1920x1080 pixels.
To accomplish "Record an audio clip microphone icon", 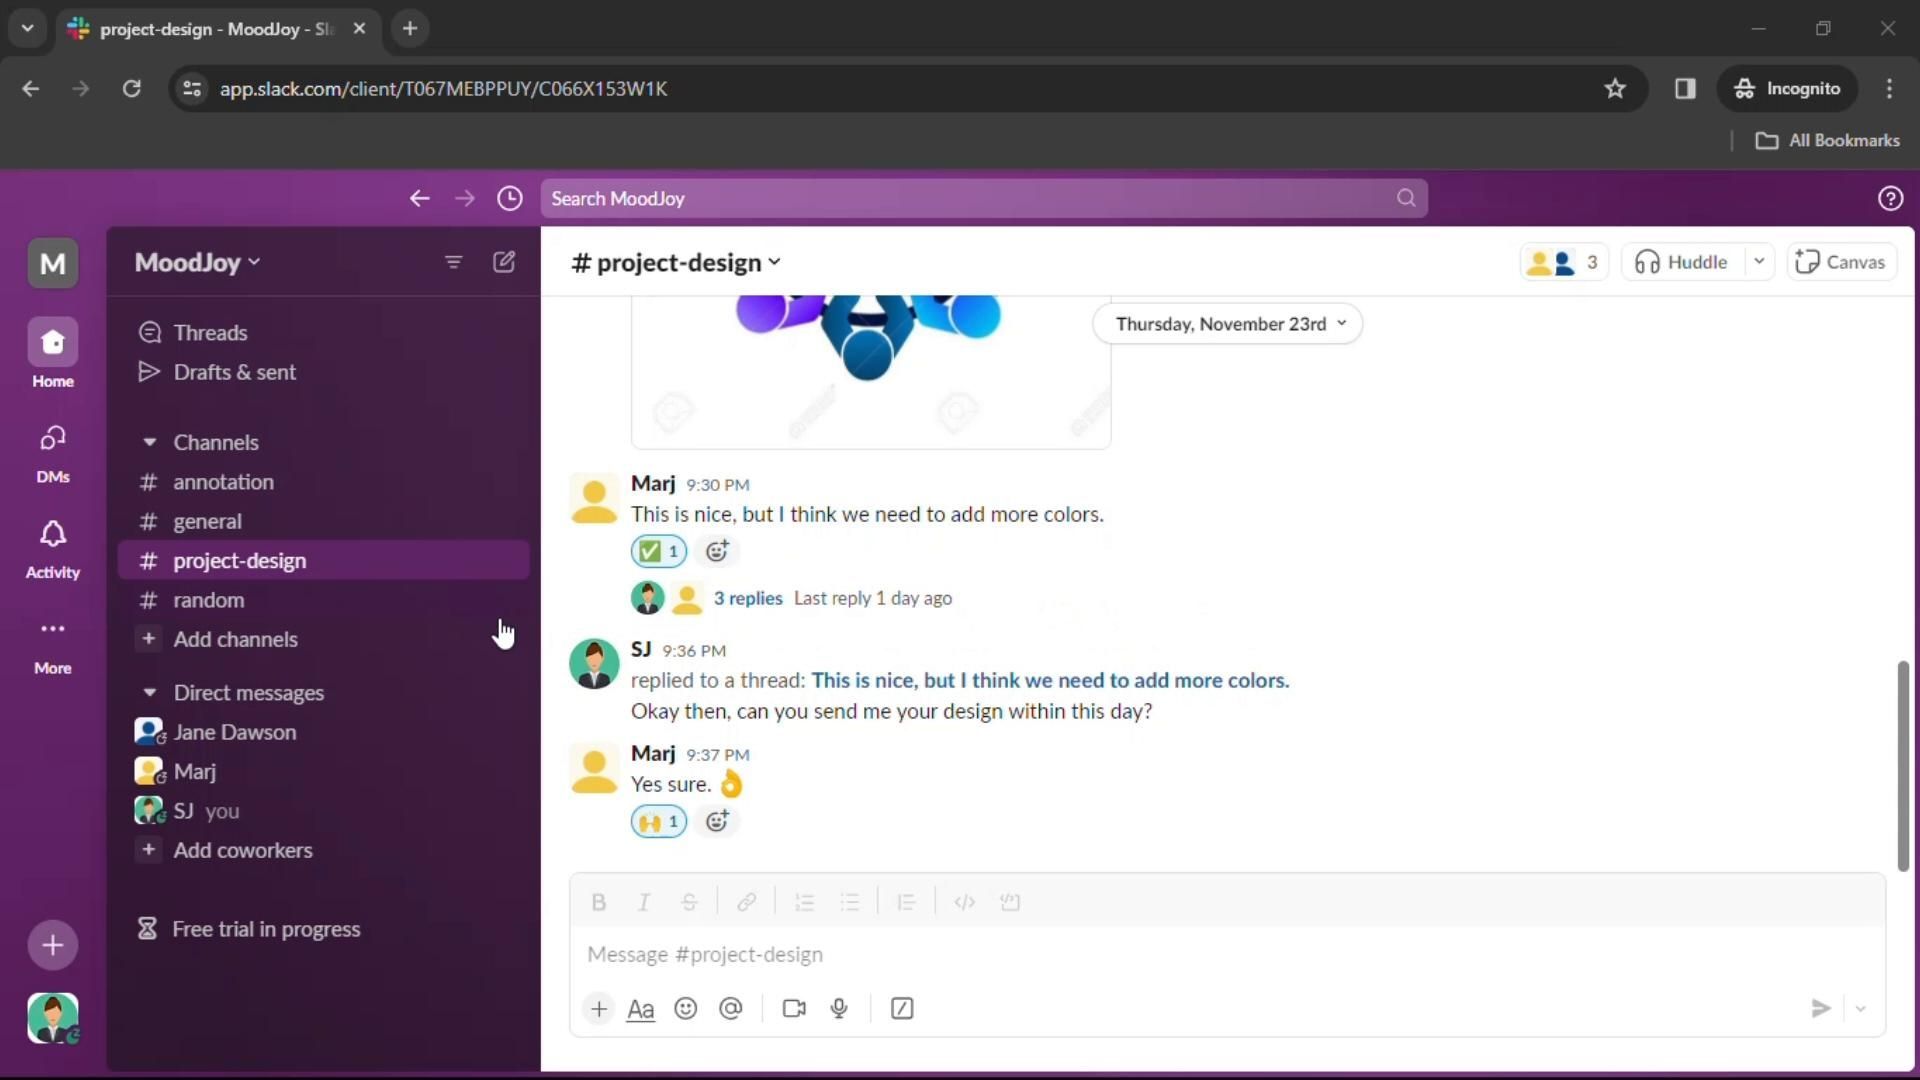I will coord(839,1009).
